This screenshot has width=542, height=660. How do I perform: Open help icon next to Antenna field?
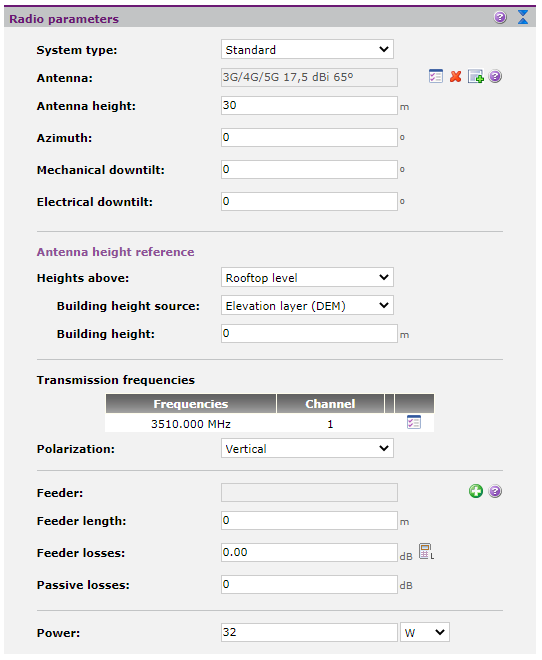[x=495, y=77]
